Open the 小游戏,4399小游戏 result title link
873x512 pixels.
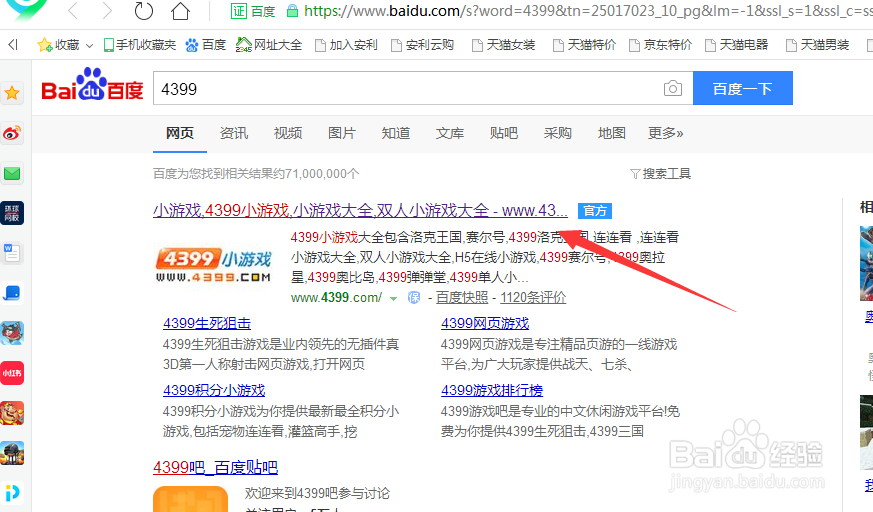pyautogui.click(x=360, y=210)
